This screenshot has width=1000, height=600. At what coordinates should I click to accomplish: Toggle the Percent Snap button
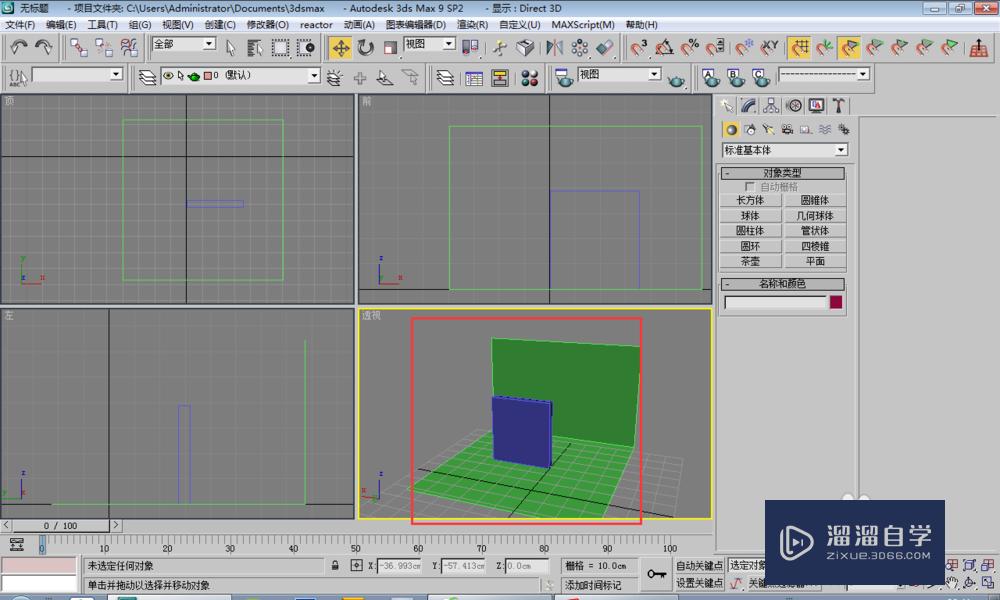click(689, 48)
